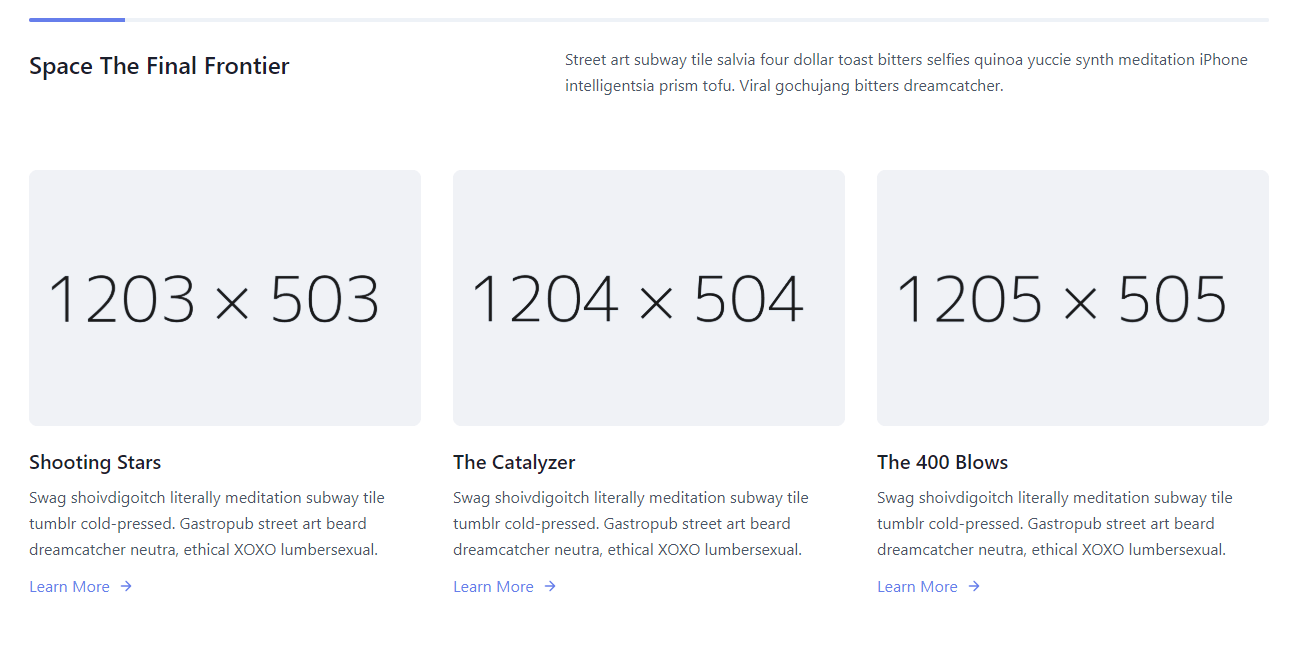The image size is (1293, 646).
Task: Click The 400 Blows card title
Action: coord(942,462)
